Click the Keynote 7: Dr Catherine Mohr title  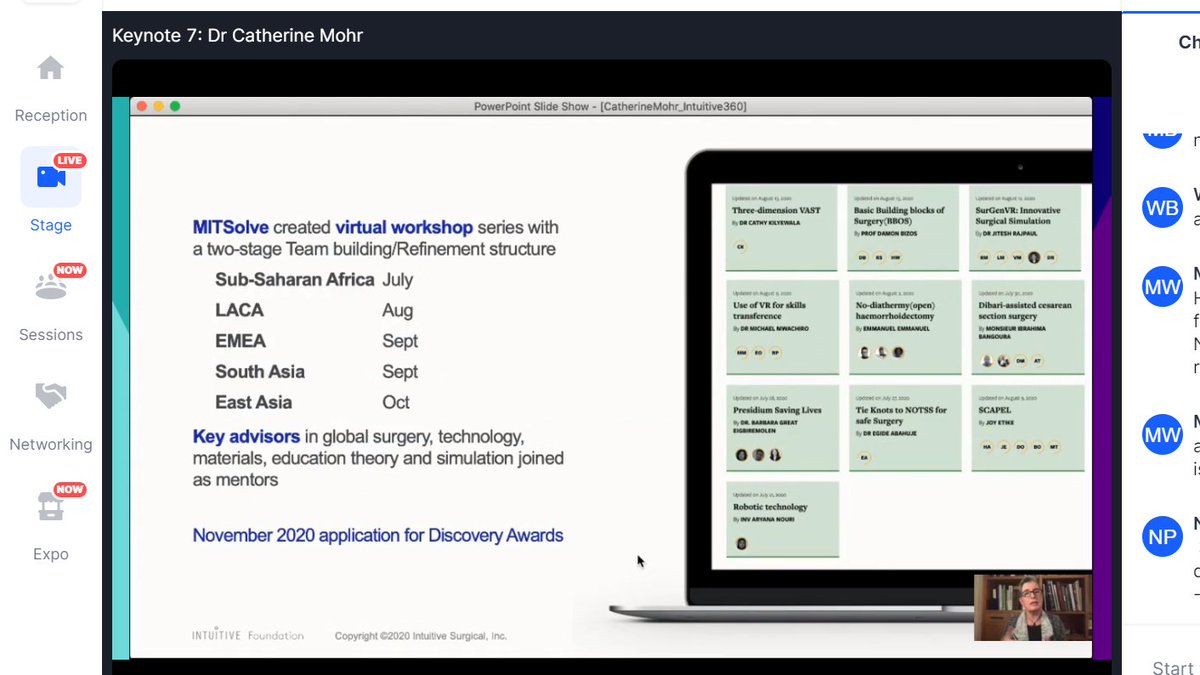[x=237, y=36]
